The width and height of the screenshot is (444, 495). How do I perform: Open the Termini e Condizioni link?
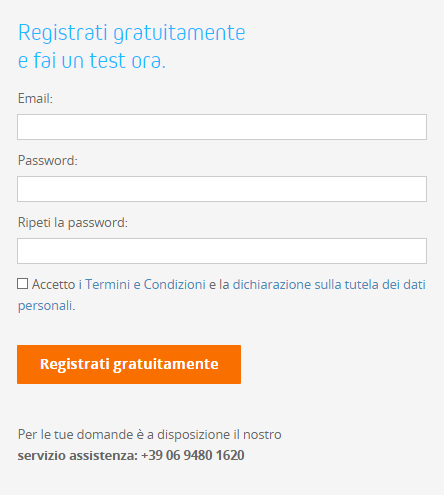145,284
